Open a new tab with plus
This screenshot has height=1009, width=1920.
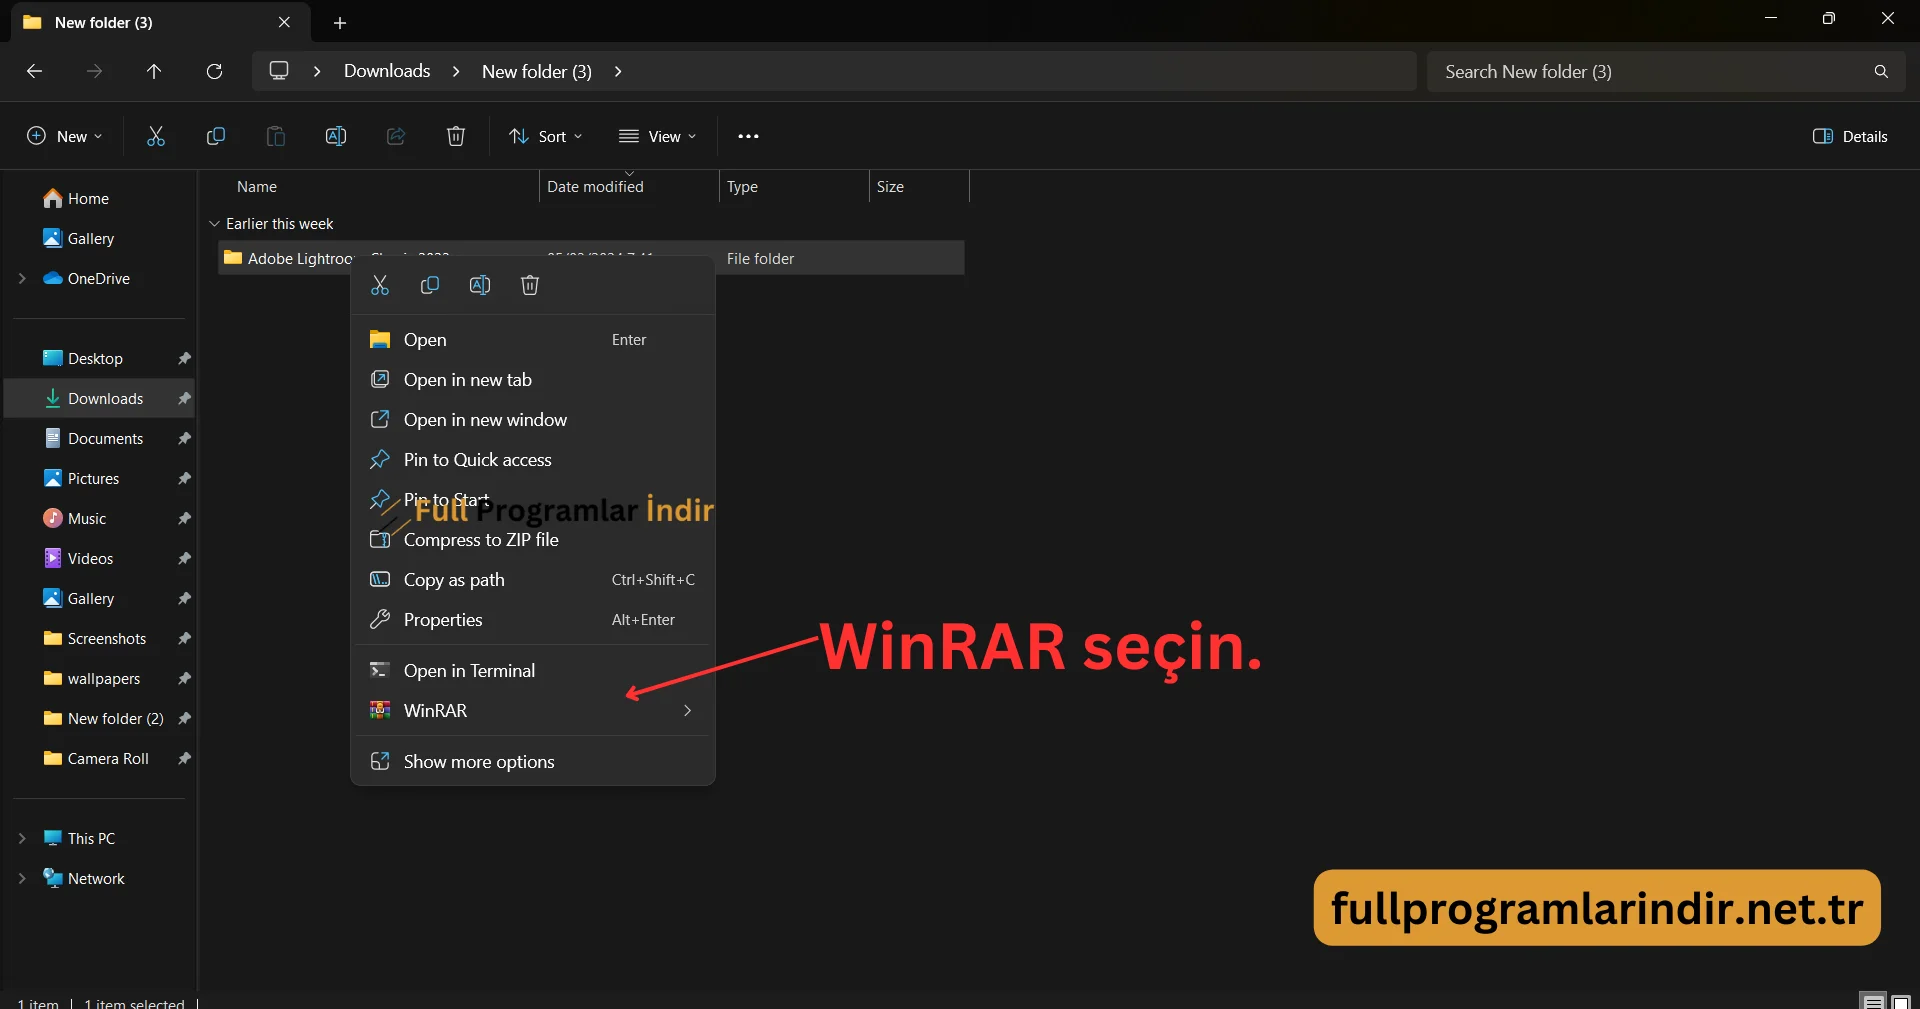340,22
